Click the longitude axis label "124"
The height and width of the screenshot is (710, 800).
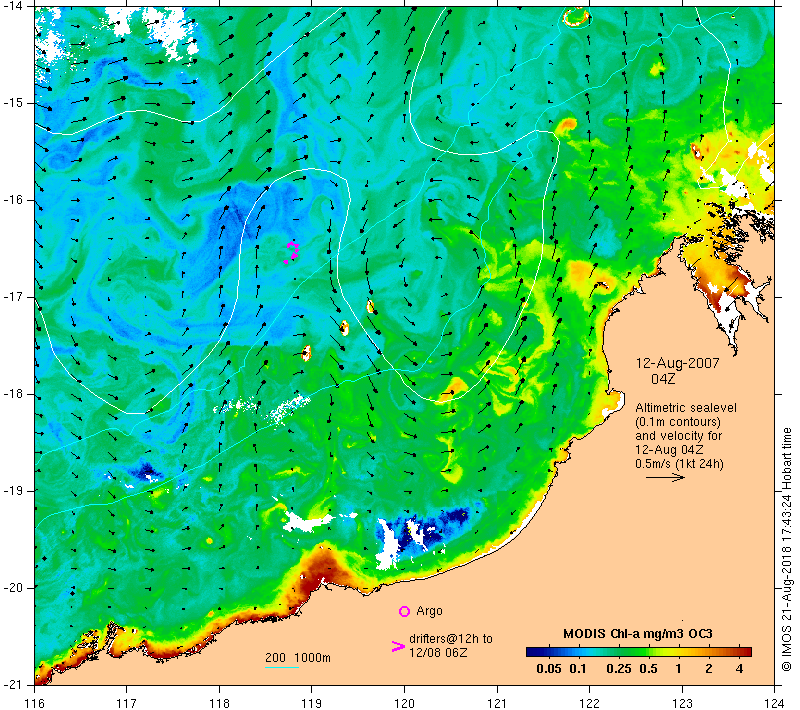click(774, 703)
